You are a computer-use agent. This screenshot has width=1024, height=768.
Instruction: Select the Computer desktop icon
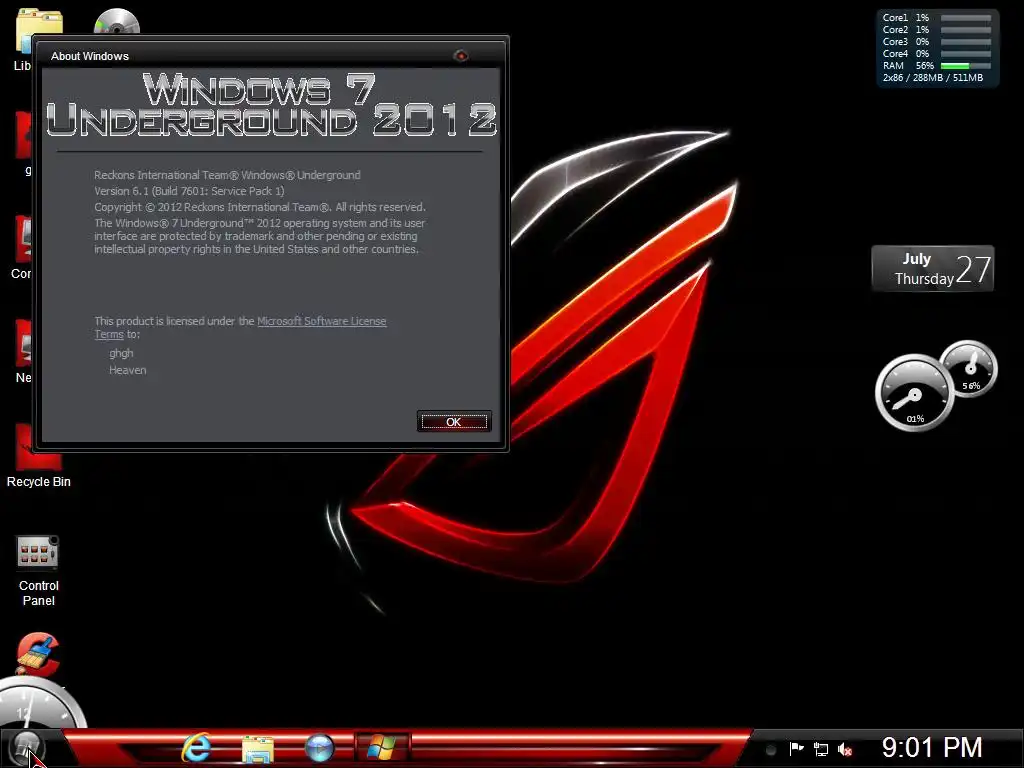tap(22, 248)
